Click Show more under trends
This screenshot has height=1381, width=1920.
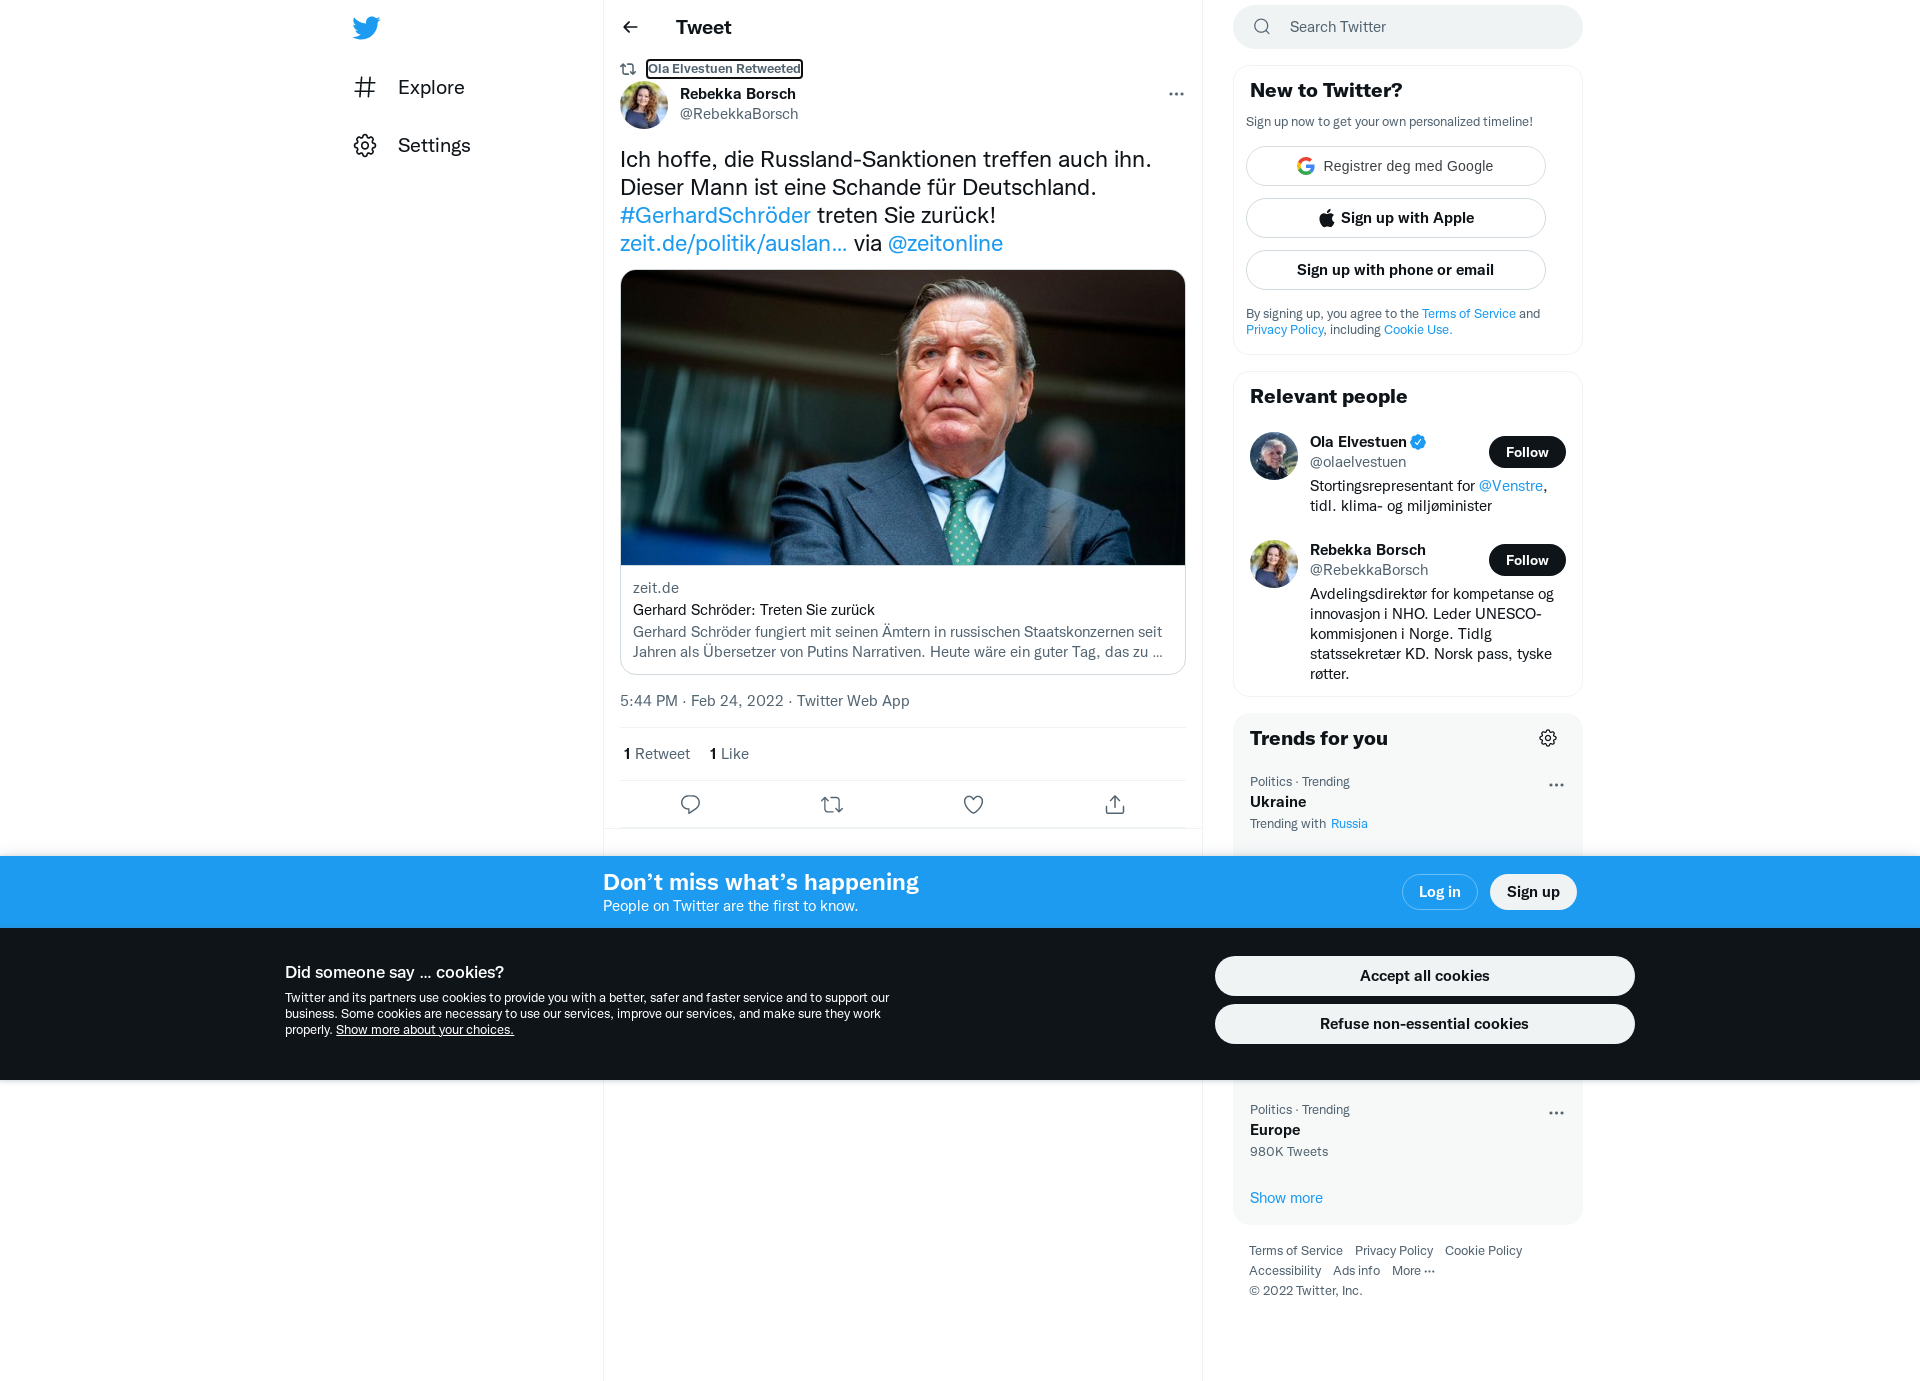(x=1286, y=1198)
